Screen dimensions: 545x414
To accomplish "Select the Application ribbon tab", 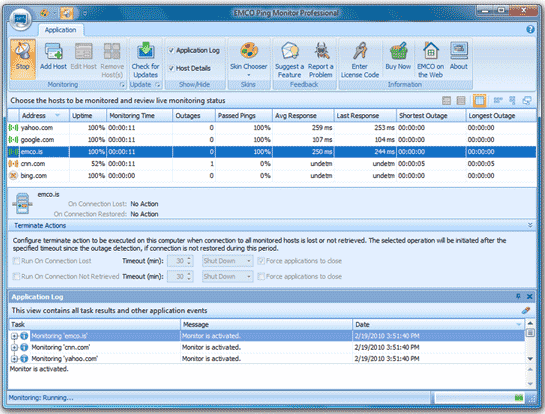I will click(60, 30).
